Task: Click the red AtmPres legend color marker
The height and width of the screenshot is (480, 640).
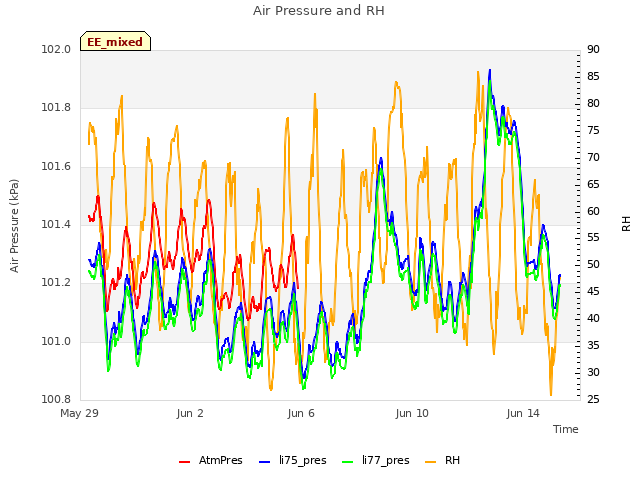Action: [x=184, y=462]
